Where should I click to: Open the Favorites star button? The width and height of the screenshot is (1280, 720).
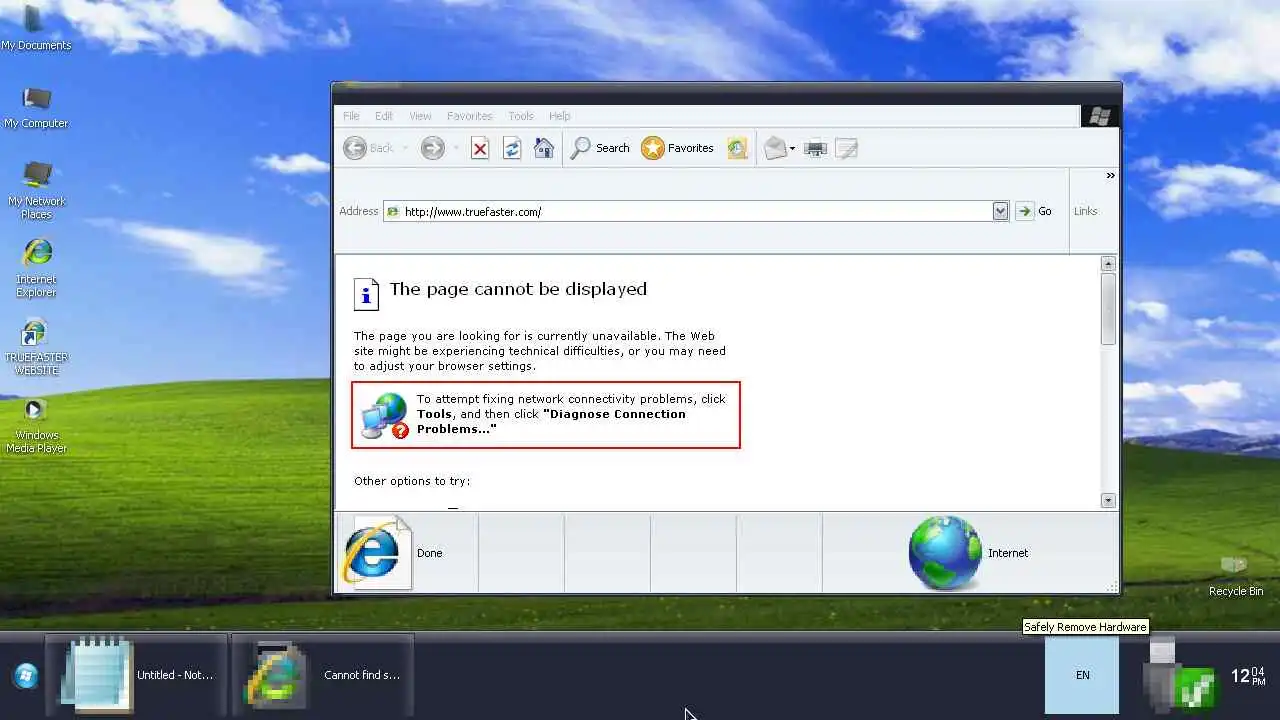point(678,148)
